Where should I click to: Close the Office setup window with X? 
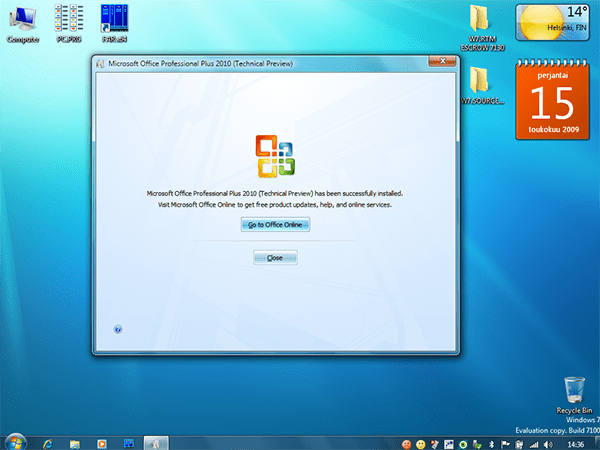(x=442, y=61)
